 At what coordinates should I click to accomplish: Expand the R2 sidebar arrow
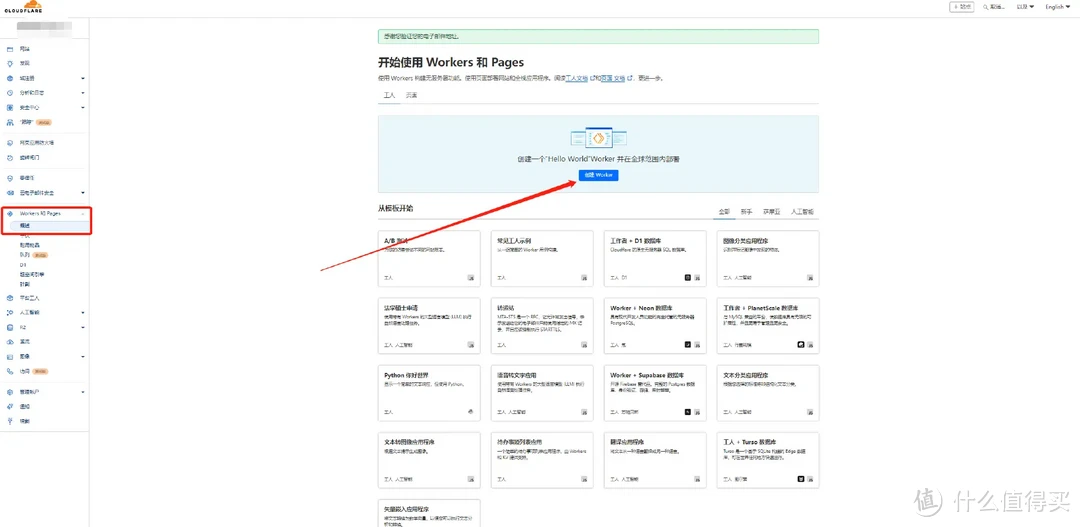[x=83, y=327]
